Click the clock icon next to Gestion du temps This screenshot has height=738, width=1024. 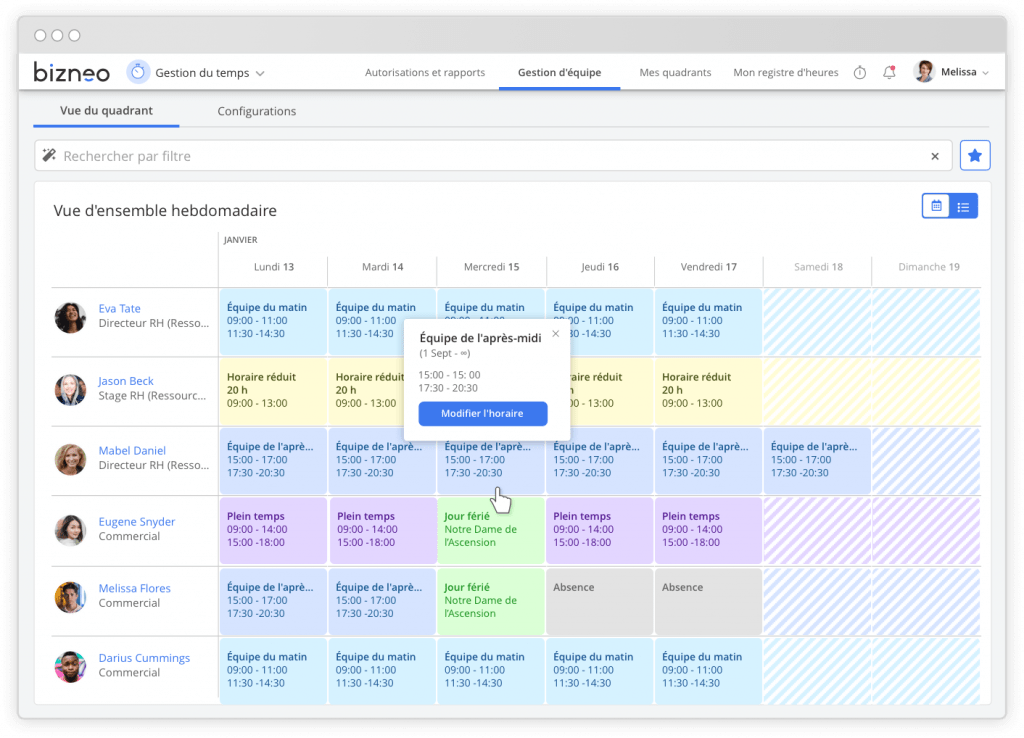137,71
